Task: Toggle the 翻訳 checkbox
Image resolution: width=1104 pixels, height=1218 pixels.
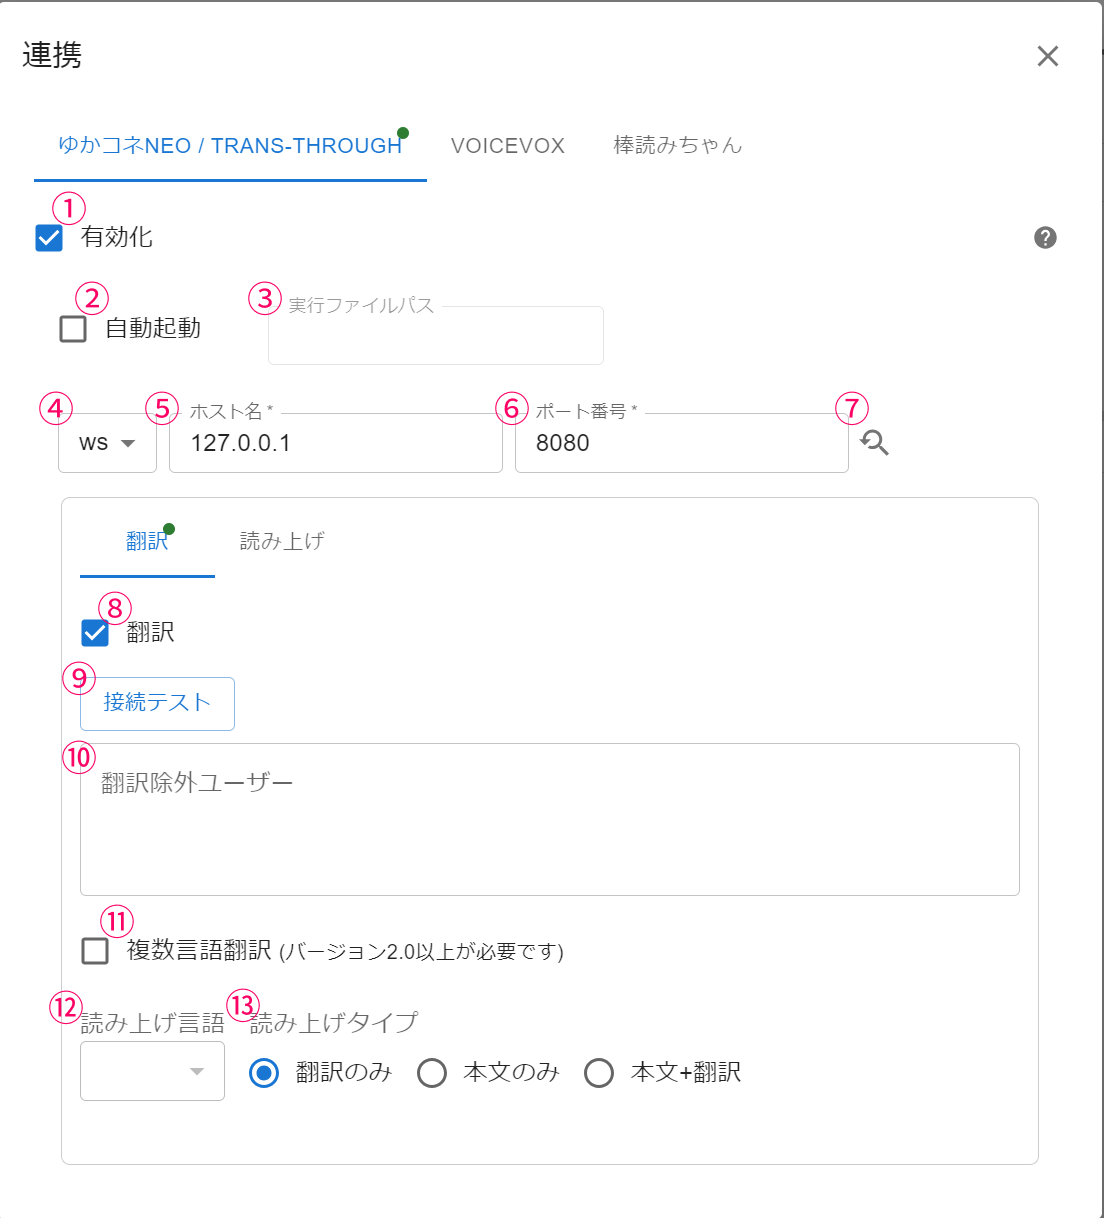Action: click(95, 633)
